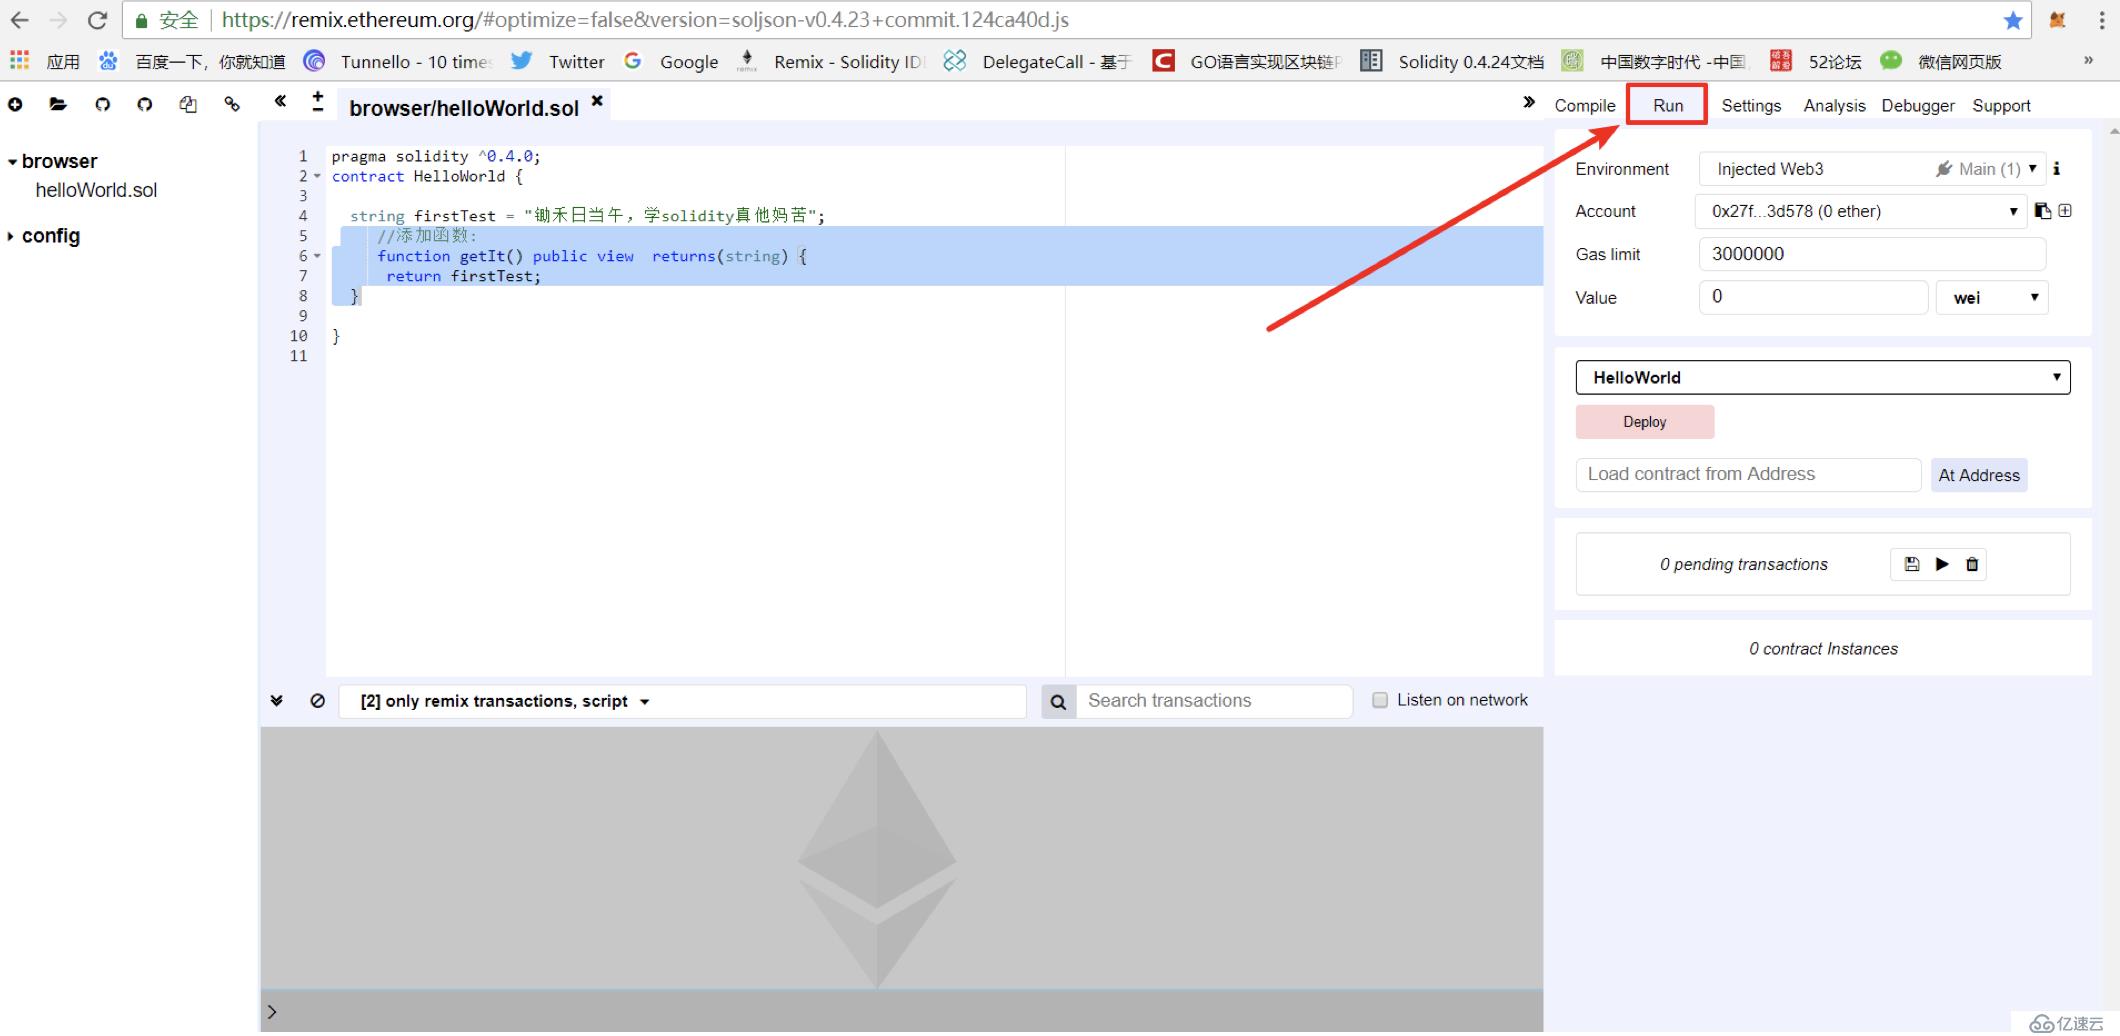Bookmark this page with the star icon

(2013, 20)
